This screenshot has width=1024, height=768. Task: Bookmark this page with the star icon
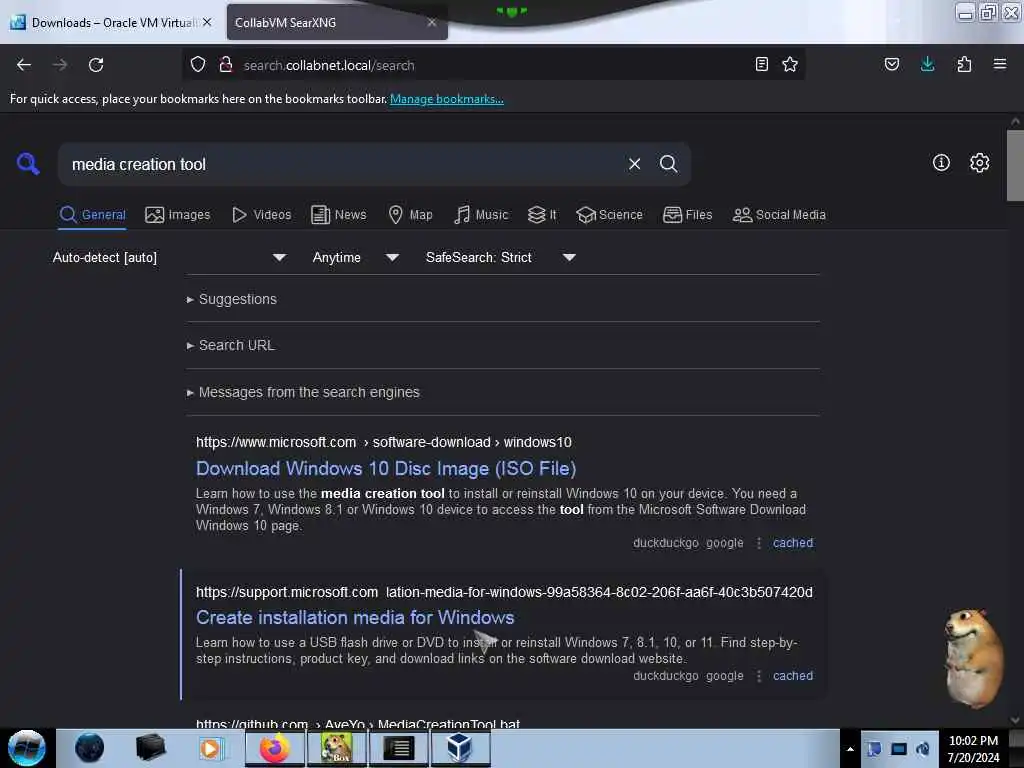[790, 64]
